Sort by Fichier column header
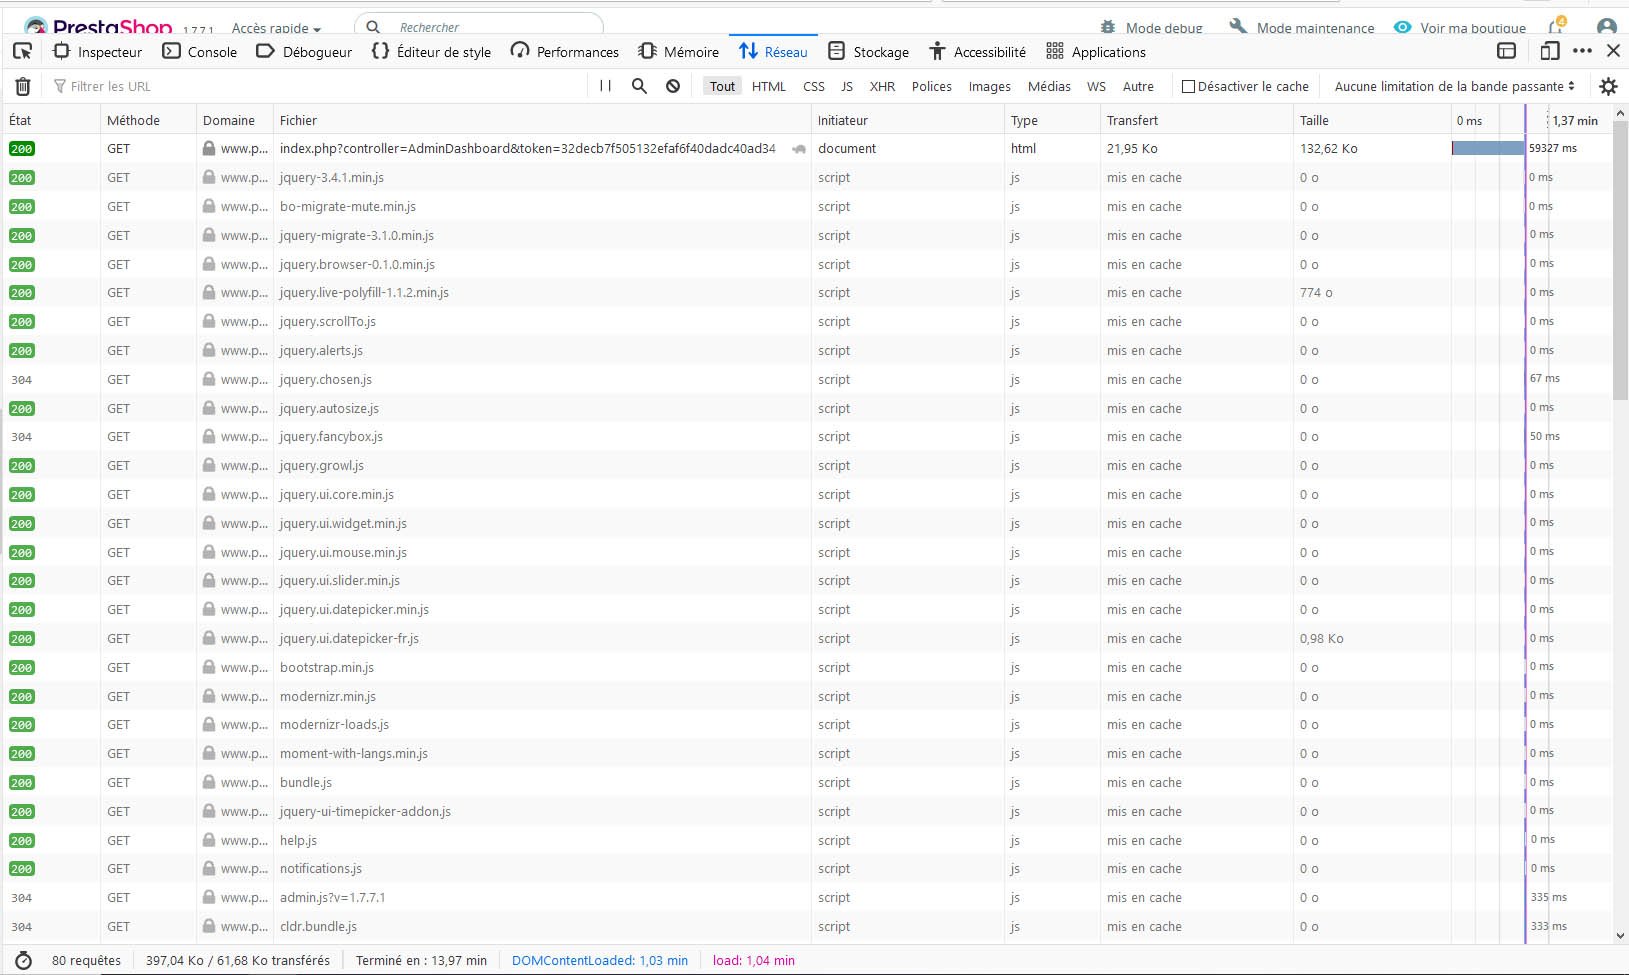Viewport: 1629px width, 975px height. coord(542,120)
